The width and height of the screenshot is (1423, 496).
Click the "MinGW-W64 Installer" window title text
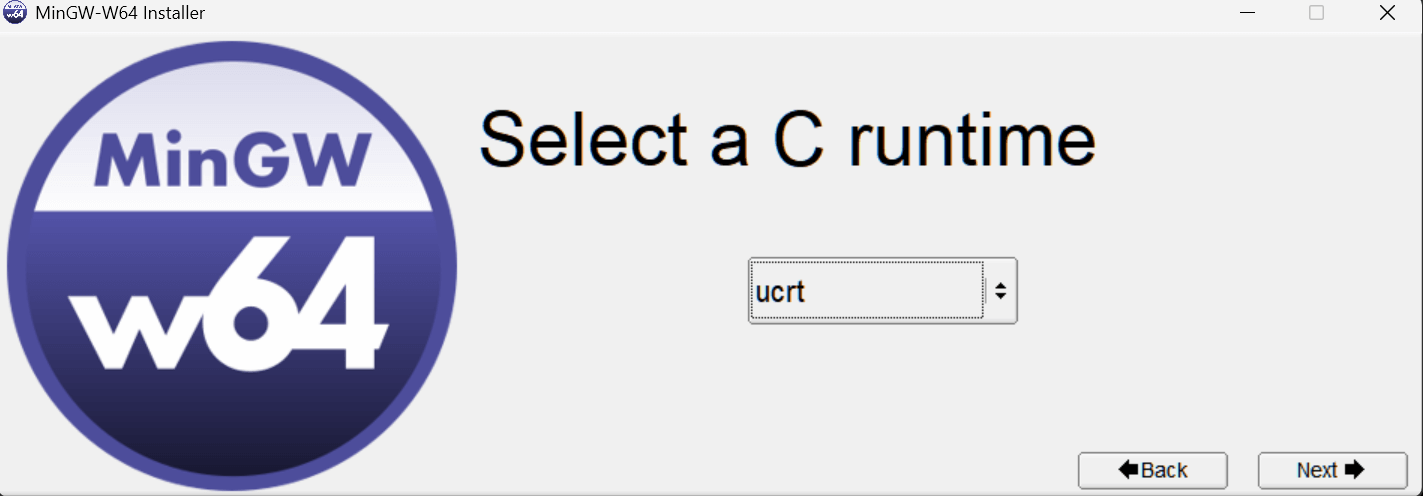pos(120,14)
